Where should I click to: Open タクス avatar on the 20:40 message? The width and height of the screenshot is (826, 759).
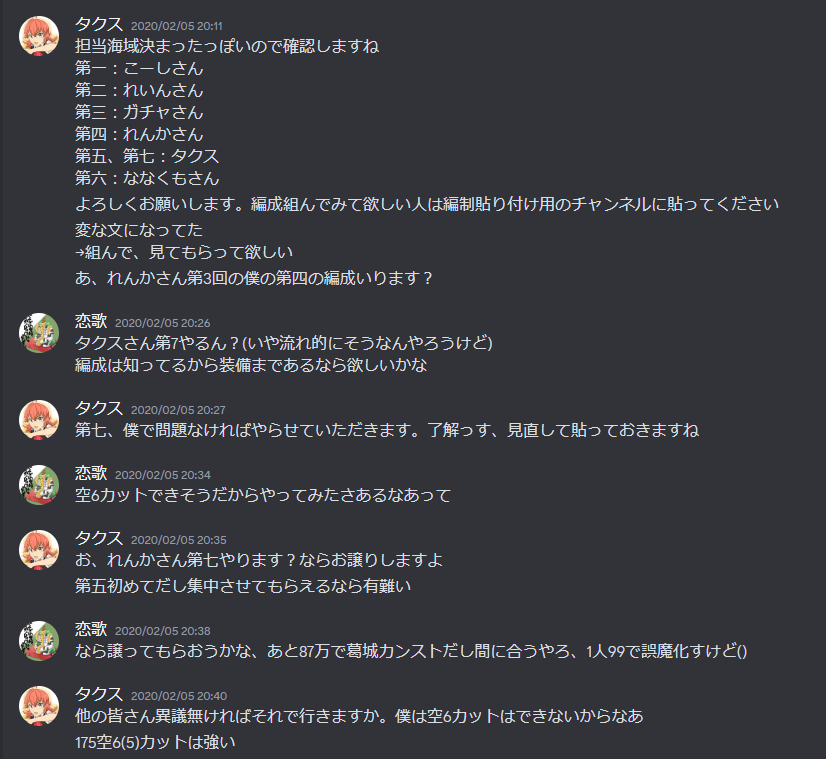coord(38,706)
